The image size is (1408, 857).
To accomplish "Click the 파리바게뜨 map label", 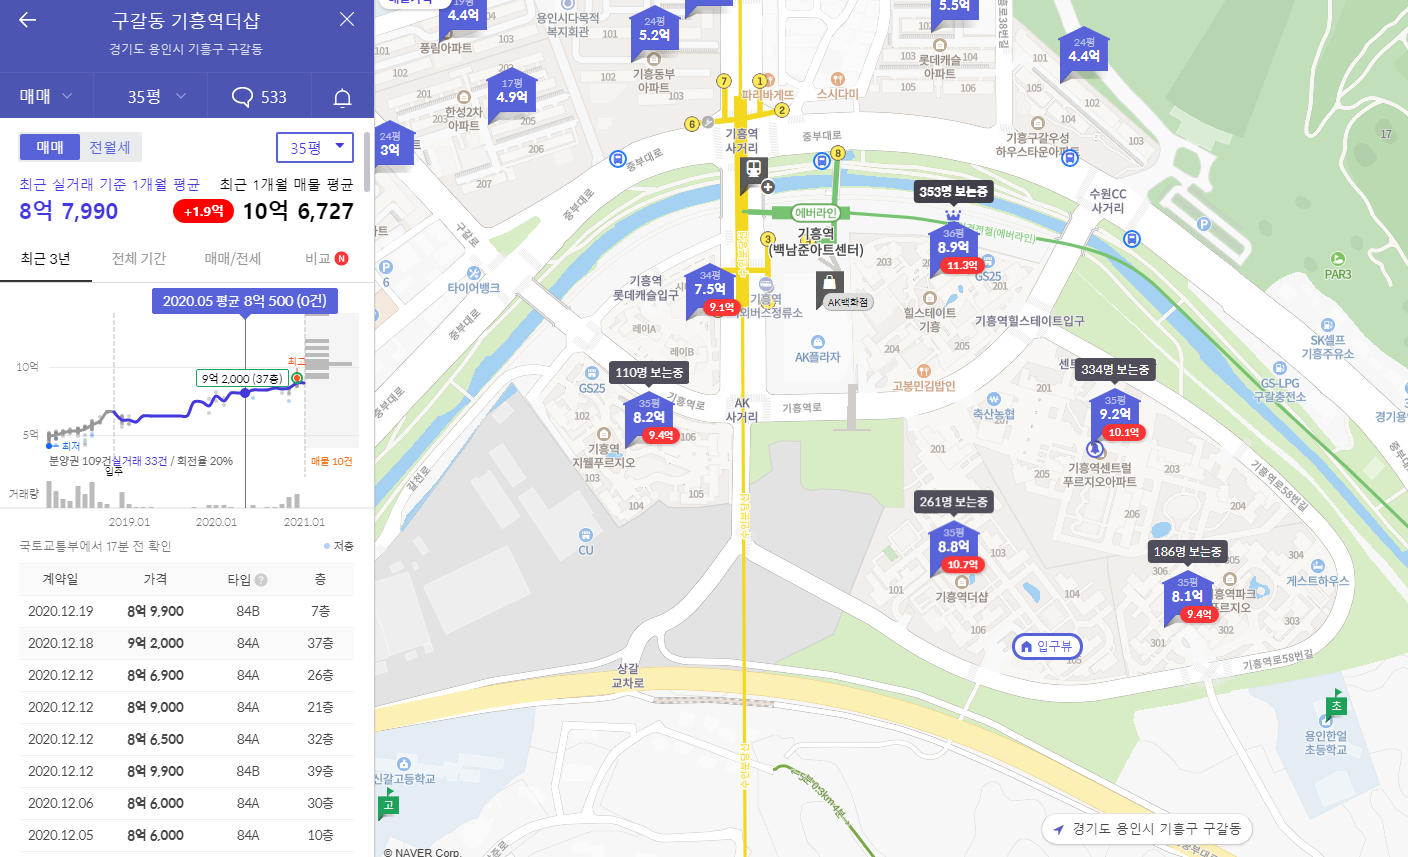I will coord(767,95).
